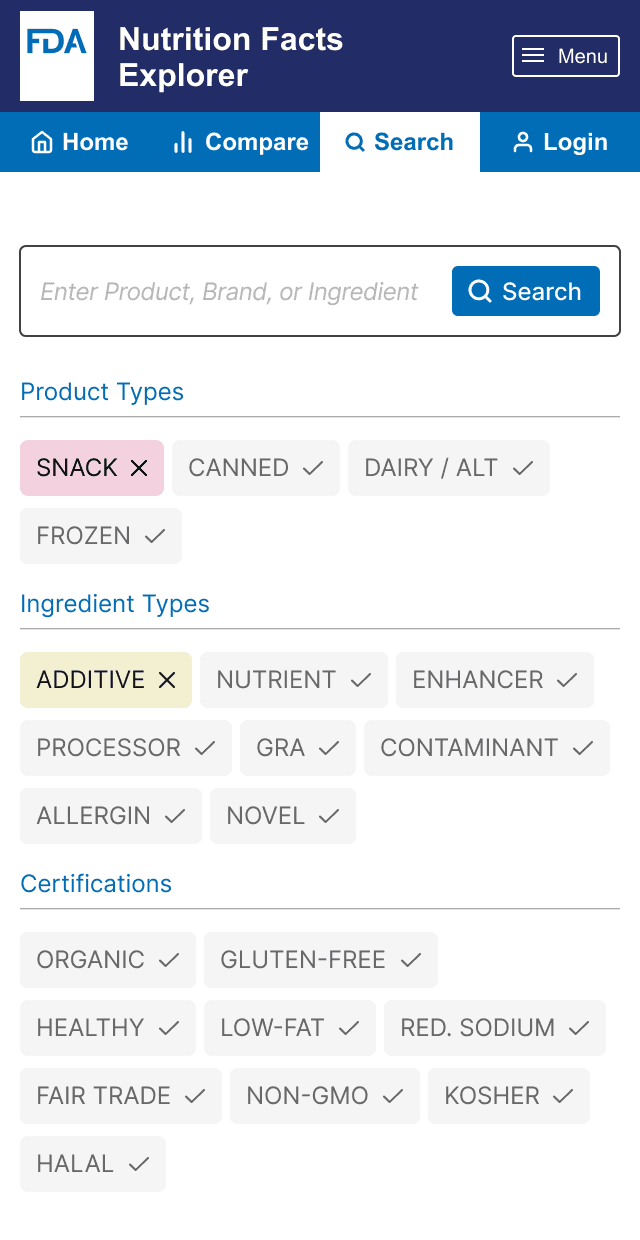Toggle the NUTRIENT ingredient filter
Viewport: 640px width, 1240px height.
[293, 679]
